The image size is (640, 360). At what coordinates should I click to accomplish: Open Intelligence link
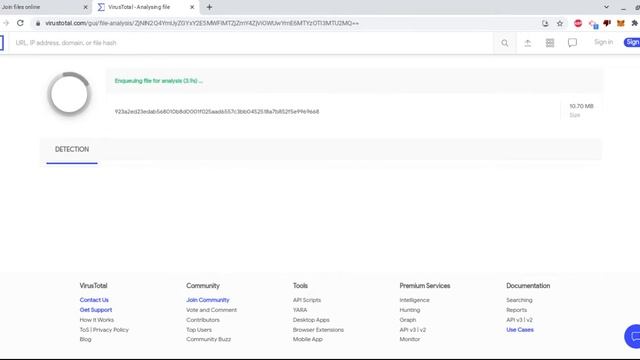pyautogui.click(x=414, y=300)
